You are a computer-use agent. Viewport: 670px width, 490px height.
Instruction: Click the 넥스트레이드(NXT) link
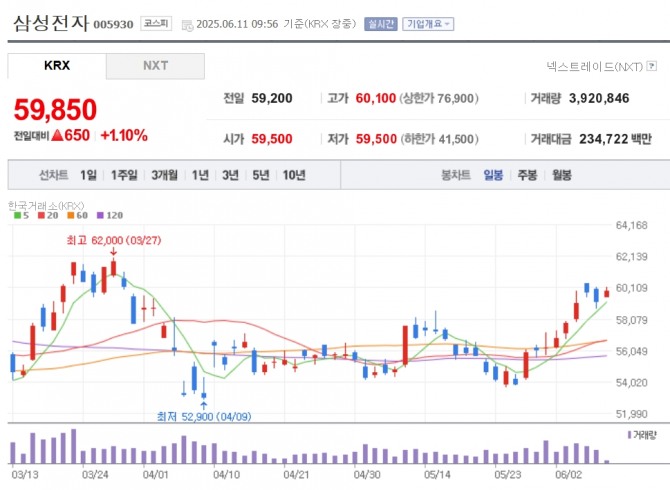pos(595,66)
